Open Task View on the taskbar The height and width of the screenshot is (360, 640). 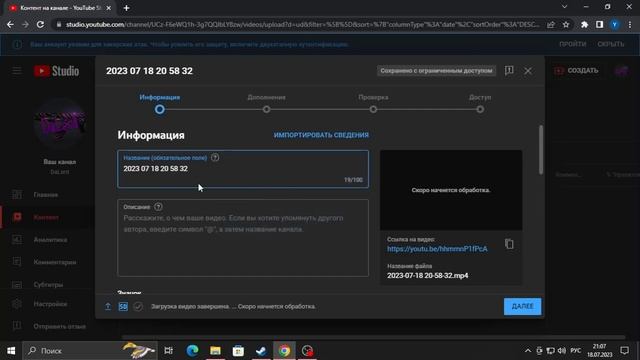pos(168,351)
